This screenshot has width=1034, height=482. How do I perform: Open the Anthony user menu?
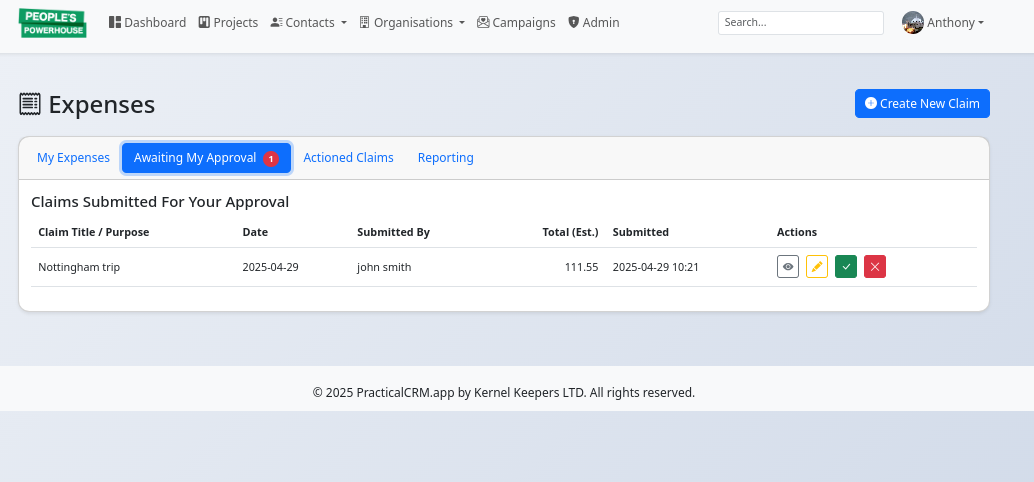943,22
